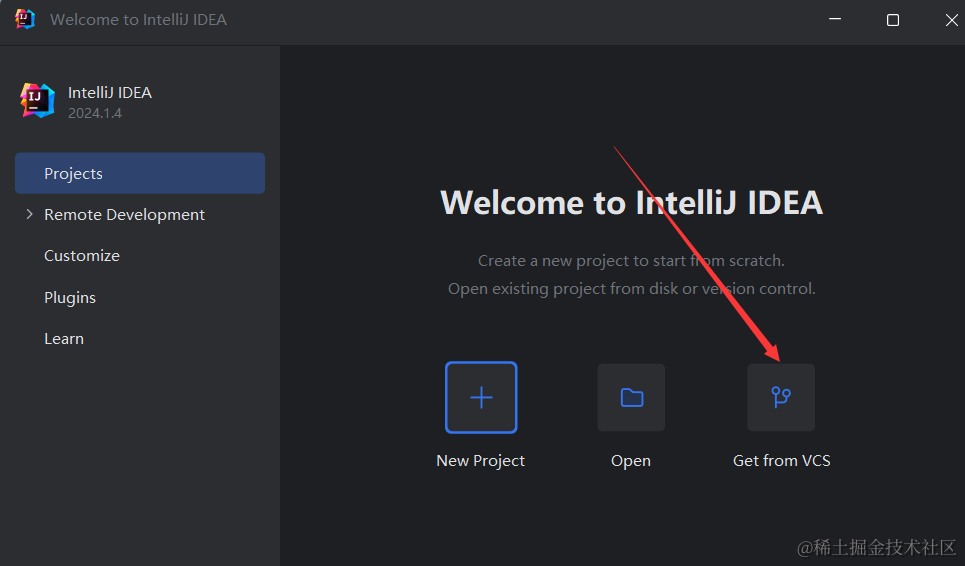965x566 pixels.
Task: Click the New Project plus icon
Action: (481, 397)
